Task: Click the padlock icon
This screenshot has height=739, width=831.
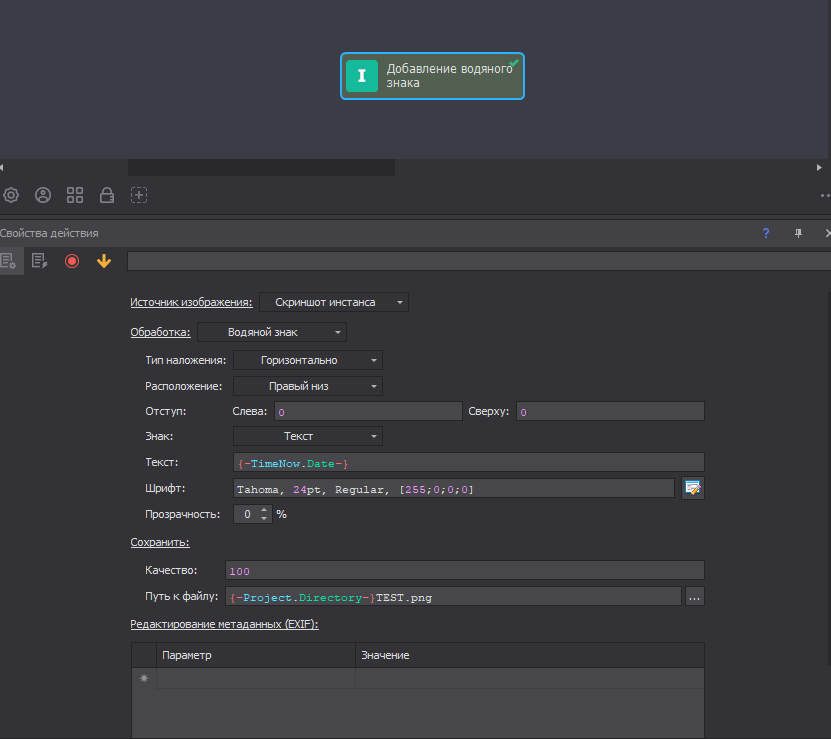Action: click(x=107, y=195)
